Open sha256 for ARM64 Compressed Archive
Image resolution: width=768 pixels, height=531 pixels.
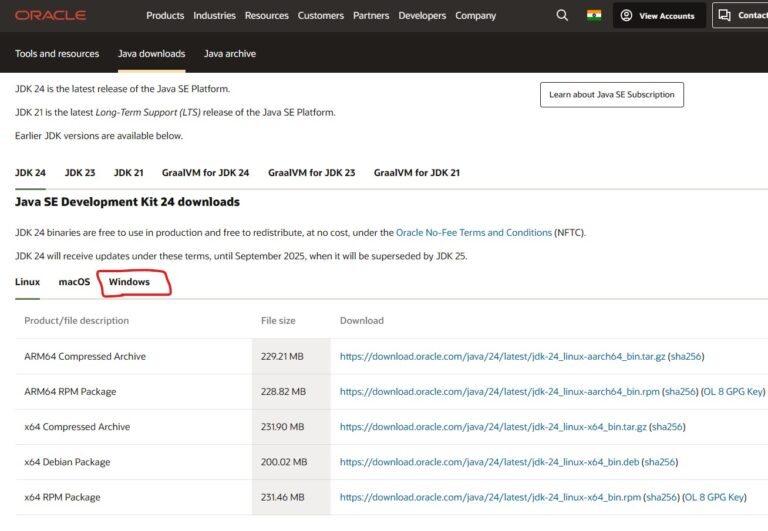[686, 357]
